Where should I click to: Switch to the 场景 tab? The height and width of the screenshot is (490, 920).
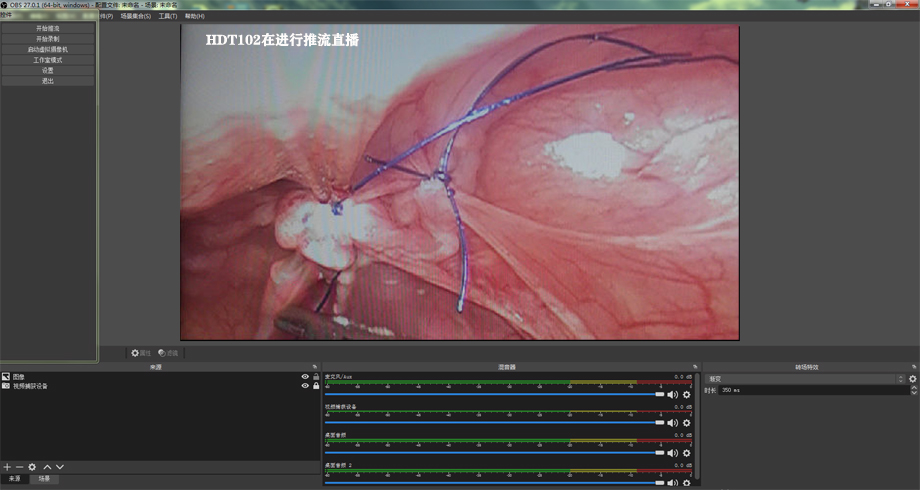[44, 479]
